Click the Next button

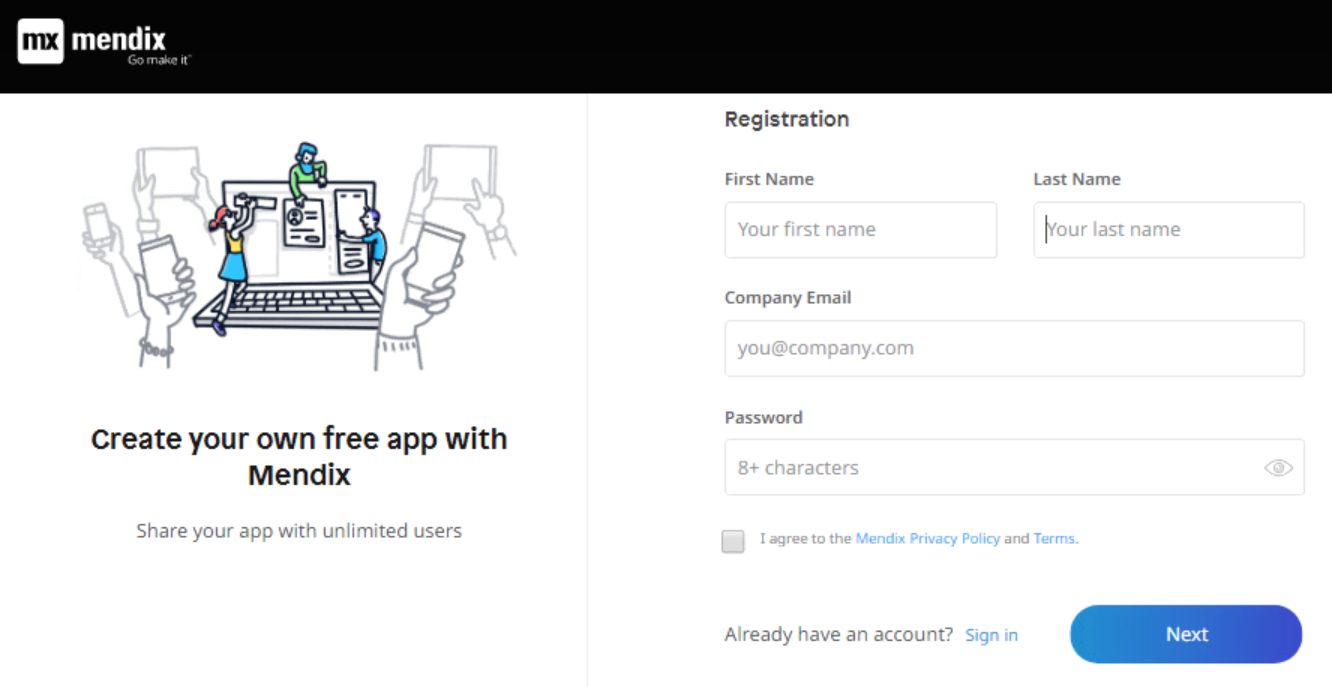click(x=1186, y=634)
